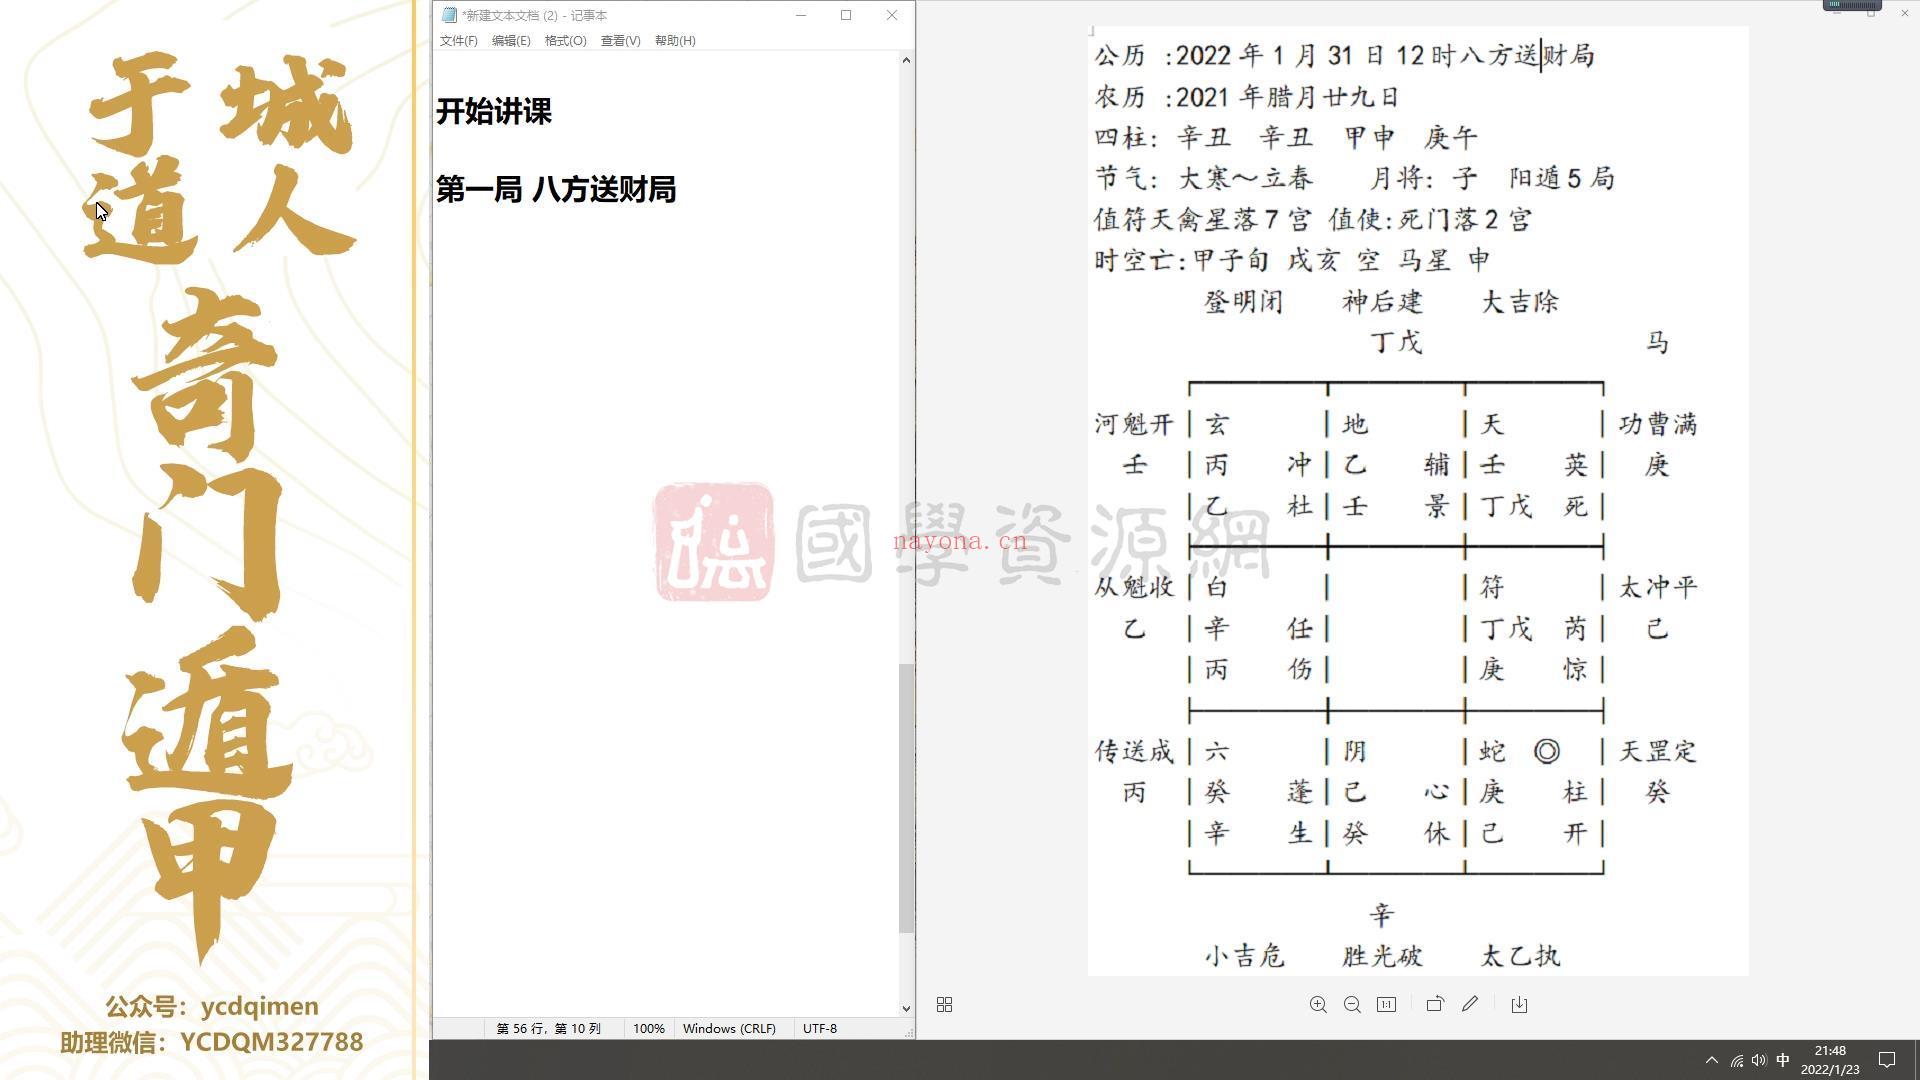This screenshot has height=1080, width=1920.
Task: Click '神后建' label above chart
Action: [x=1382, y=301]
